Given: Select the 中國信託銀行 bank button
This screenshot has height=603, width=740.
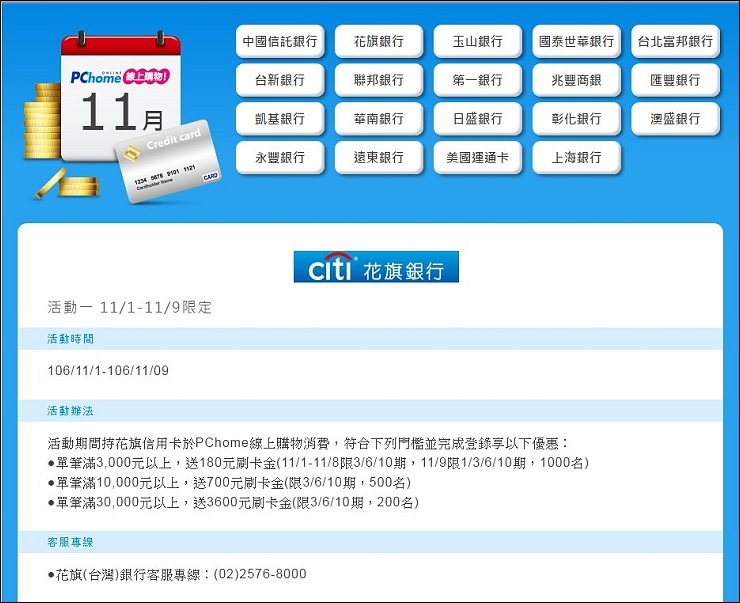Looking at the screenshot, I should point(280,42).
